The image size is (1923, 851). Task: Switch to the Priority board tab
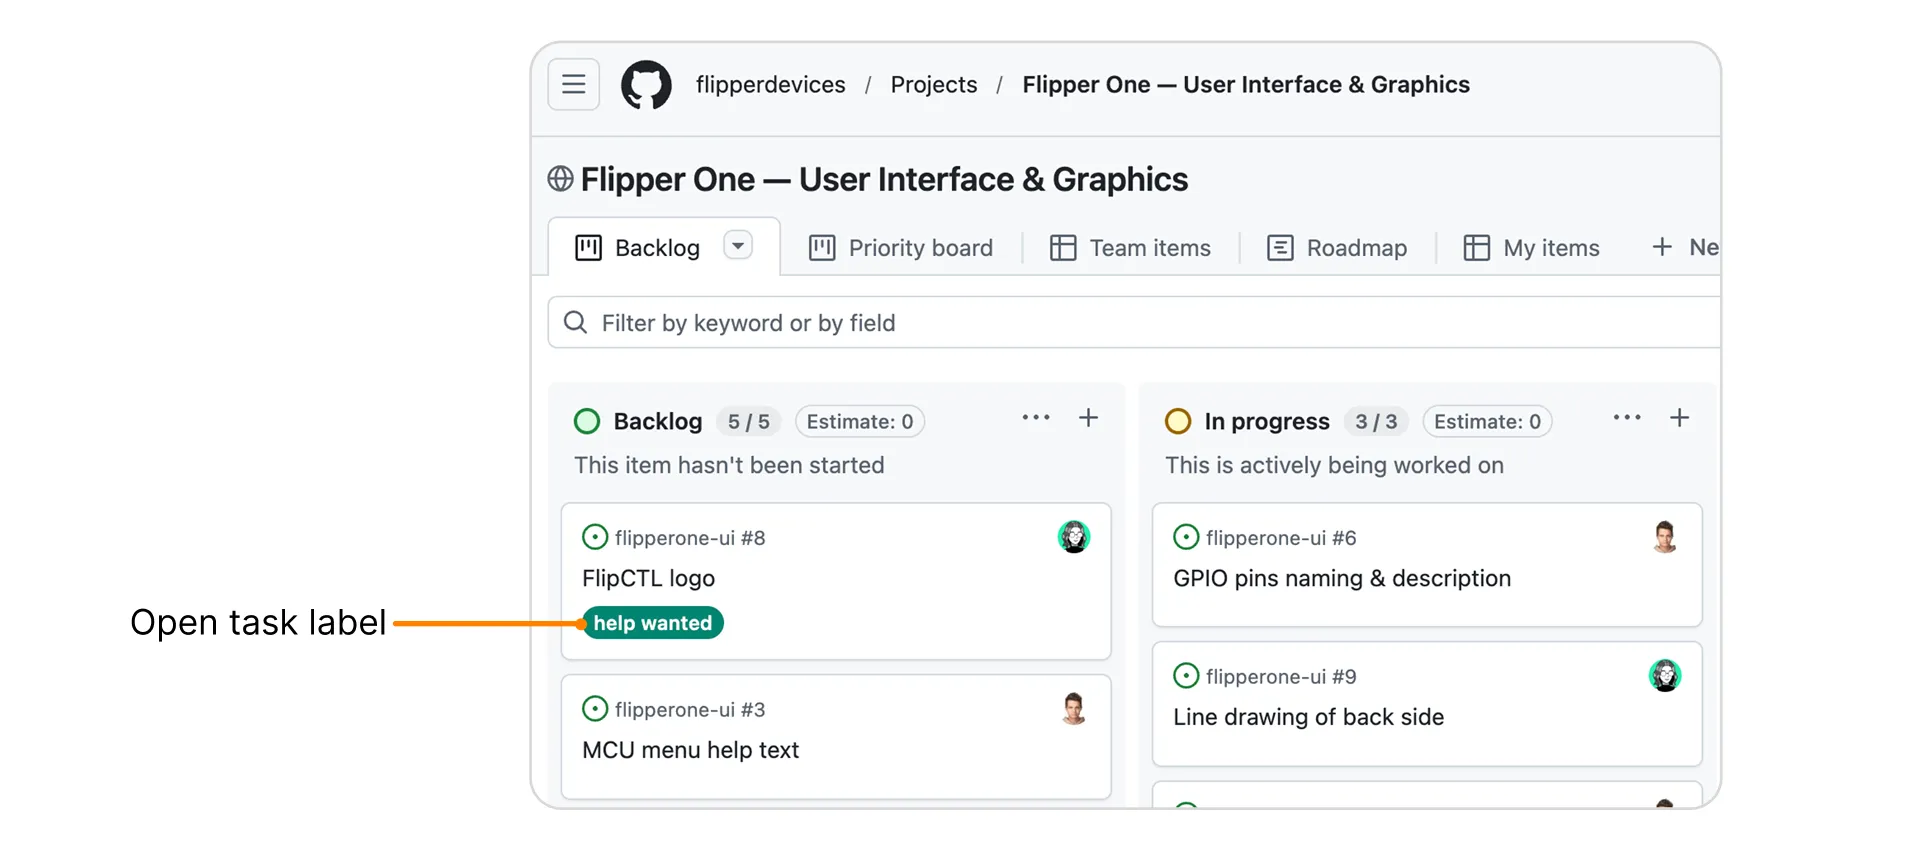tap(901, 248)
